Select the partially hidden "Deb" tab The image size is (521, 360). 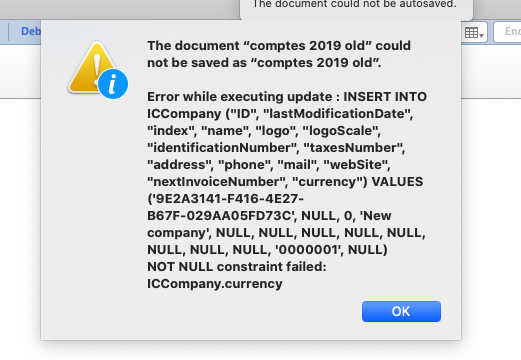pos(31,31)
